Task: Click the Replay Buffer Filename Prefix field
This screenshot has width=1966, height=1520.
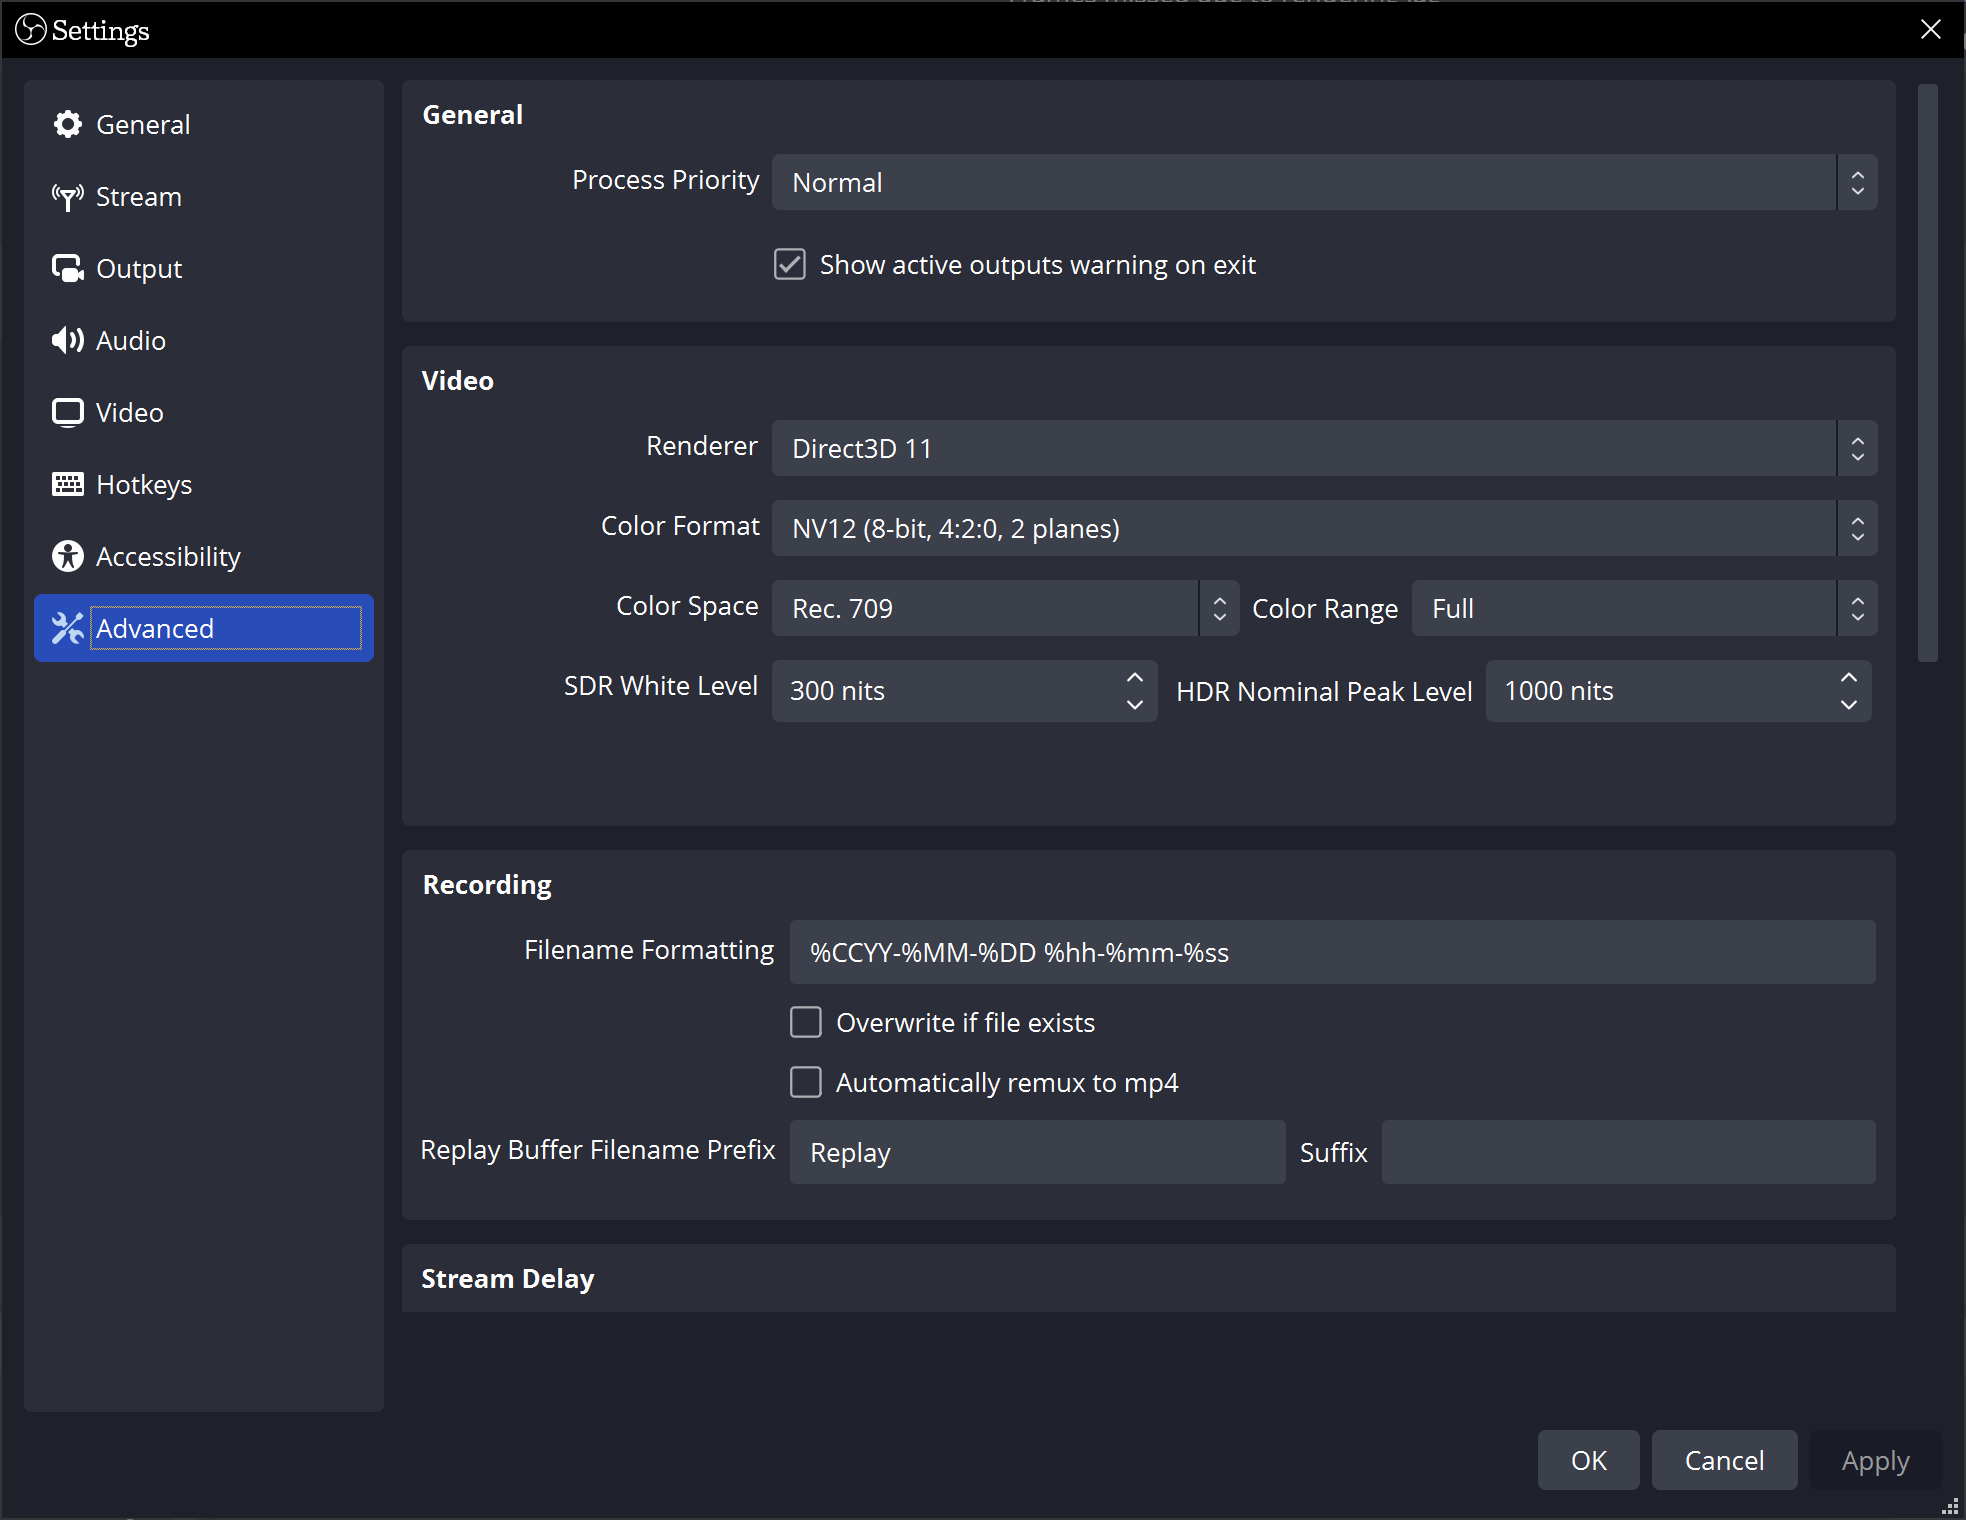Action: [x=1036, y=1152]
